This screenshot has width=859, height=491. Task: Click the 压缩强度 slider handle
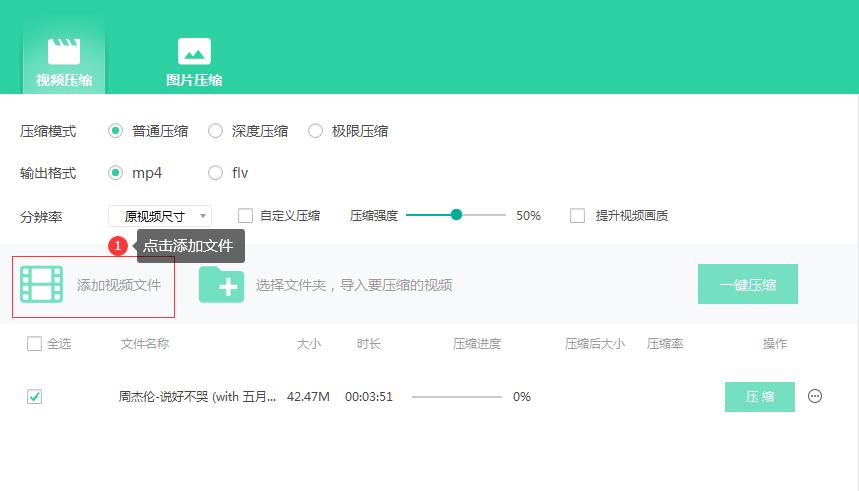[456, 215]
